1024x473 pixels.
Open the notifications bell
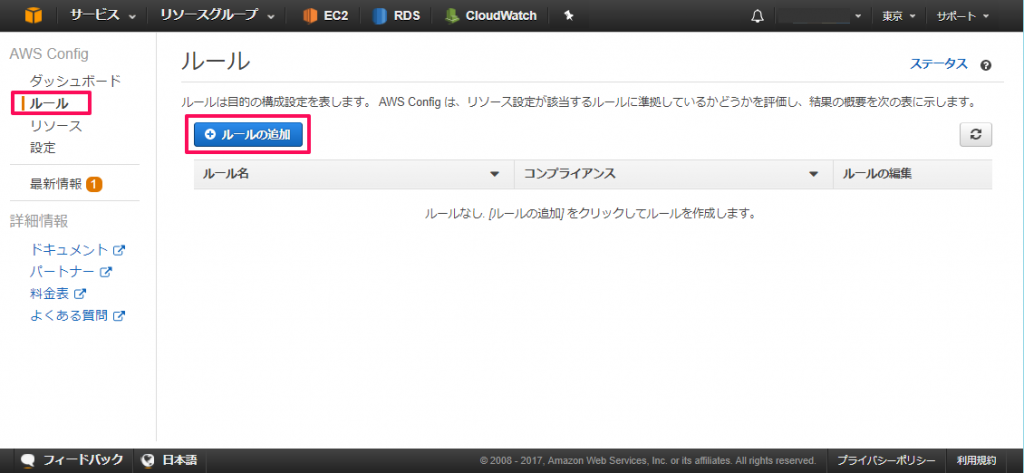coord(758,16)
